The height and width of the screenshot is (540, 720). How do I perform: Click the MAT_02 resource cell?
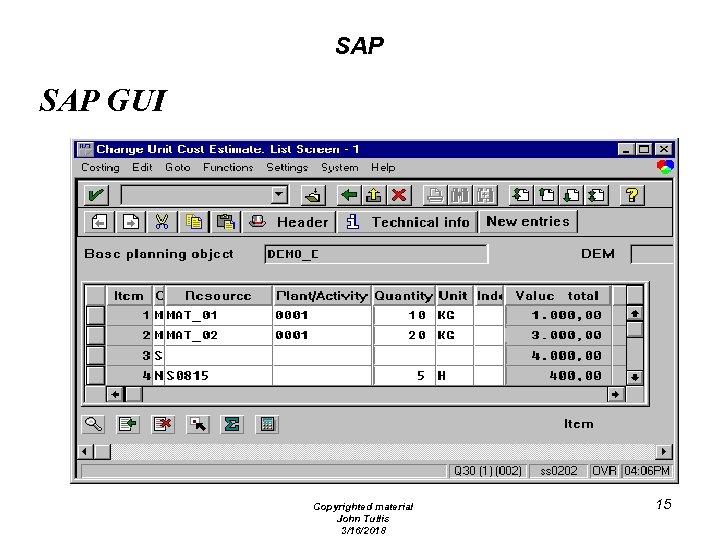[x=219, y=335]
